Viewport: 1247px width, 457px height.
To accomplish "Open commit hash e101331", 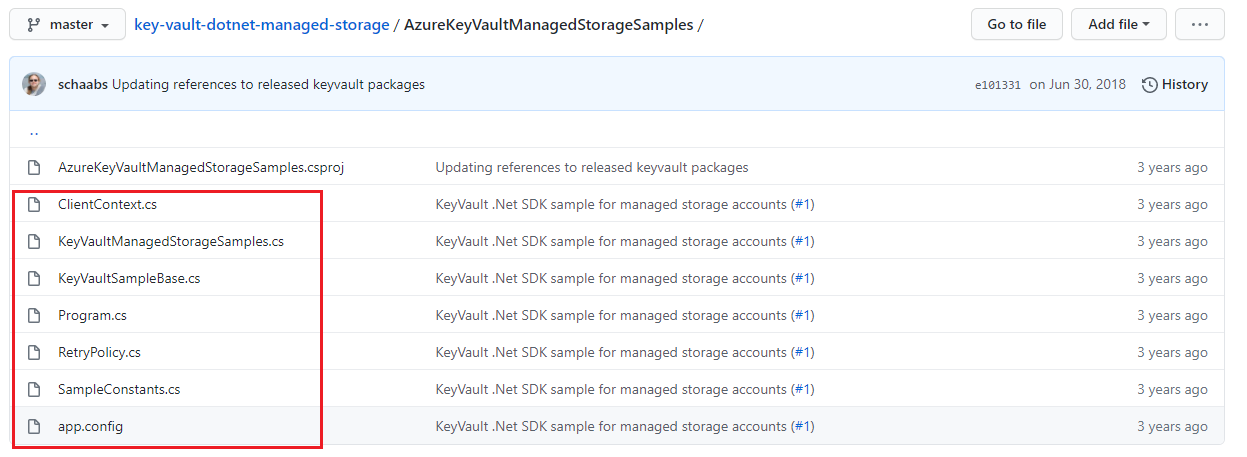I will [997, 86].
